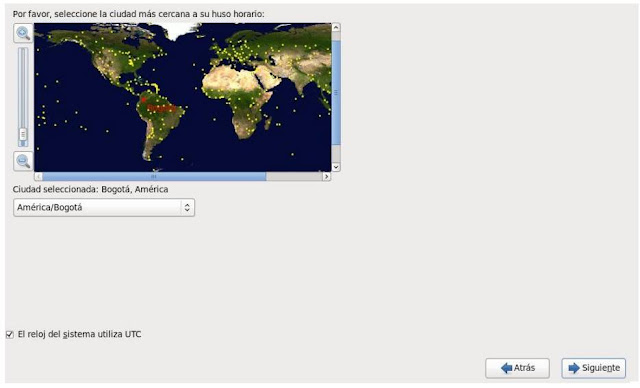
Task: Click the zoom in magnifier icon
Action: [23, 33]
